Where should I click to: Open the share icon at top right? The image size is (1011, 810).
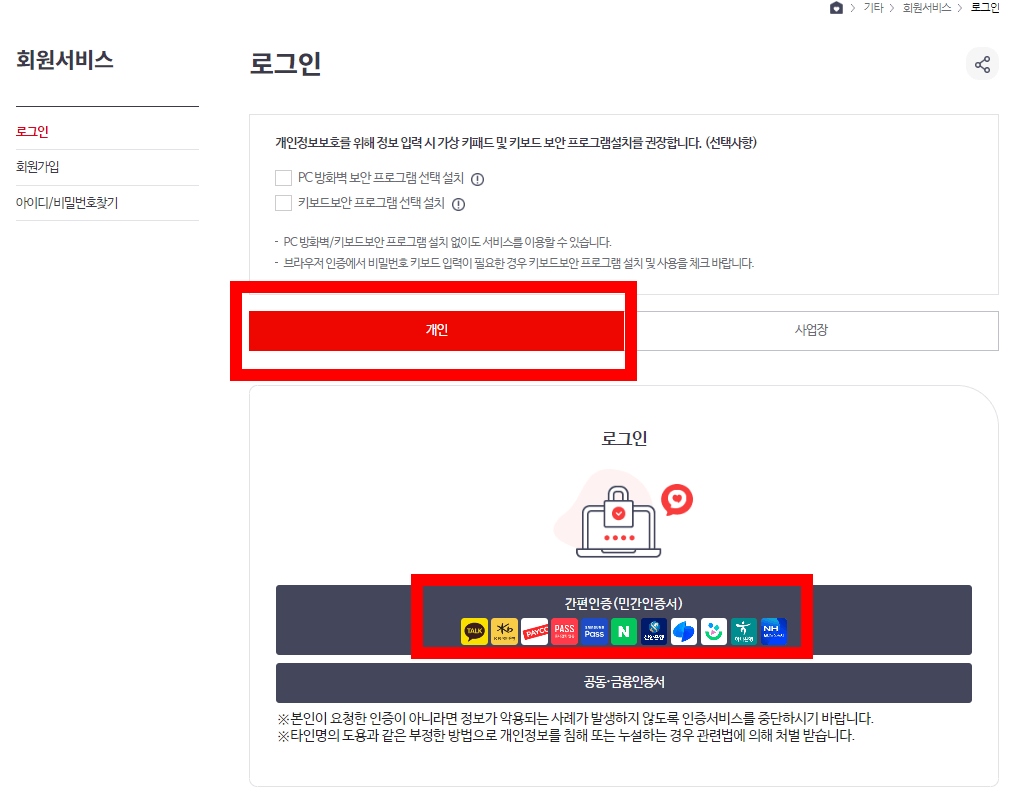pyautogui.click(x=983, y=63)
